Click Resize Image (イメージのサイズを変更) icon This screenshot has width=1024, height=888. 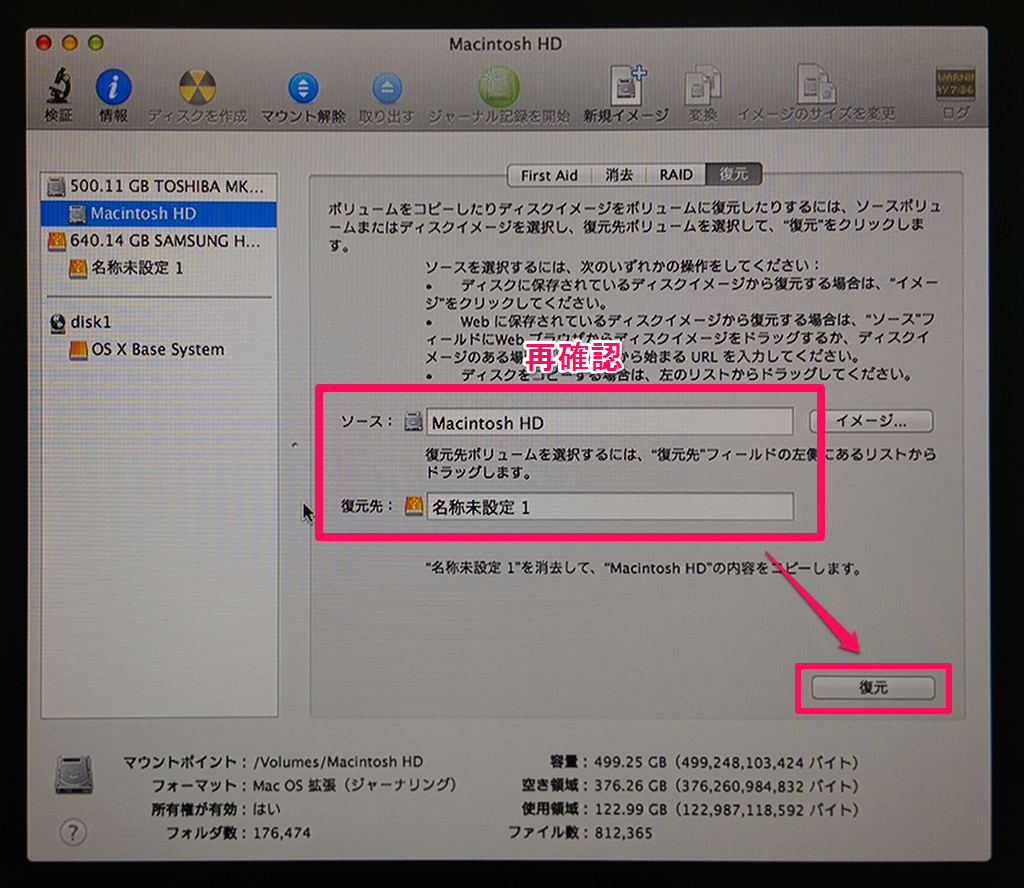pyautogui.click(x=816, y=88)
